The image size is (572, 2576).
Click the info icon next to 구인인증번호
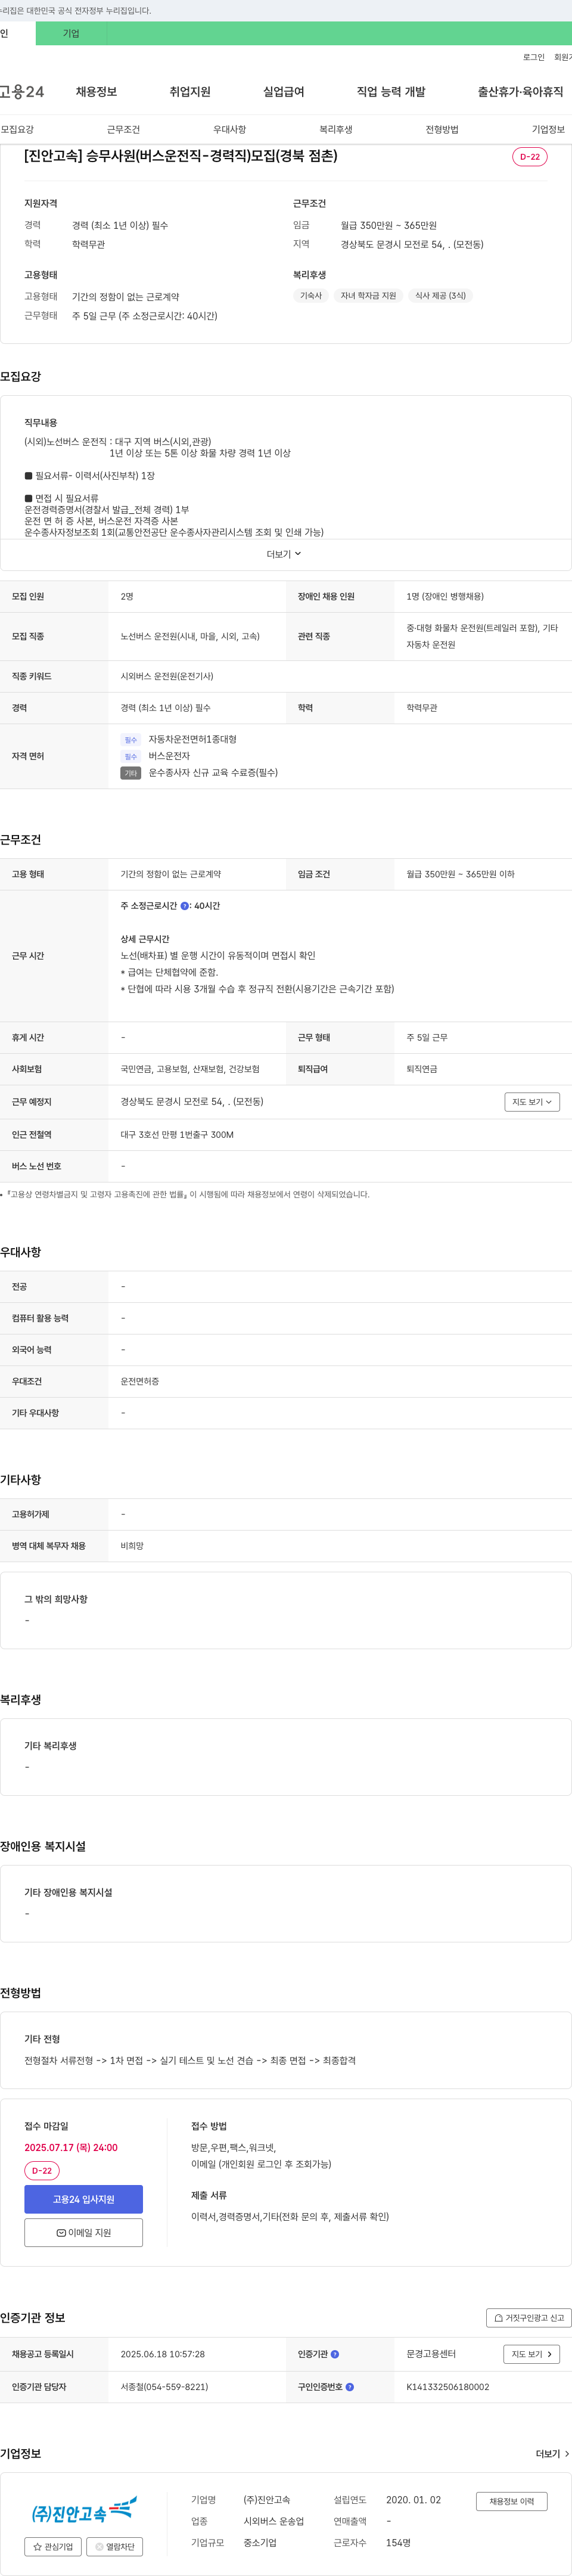(349, 2387)
